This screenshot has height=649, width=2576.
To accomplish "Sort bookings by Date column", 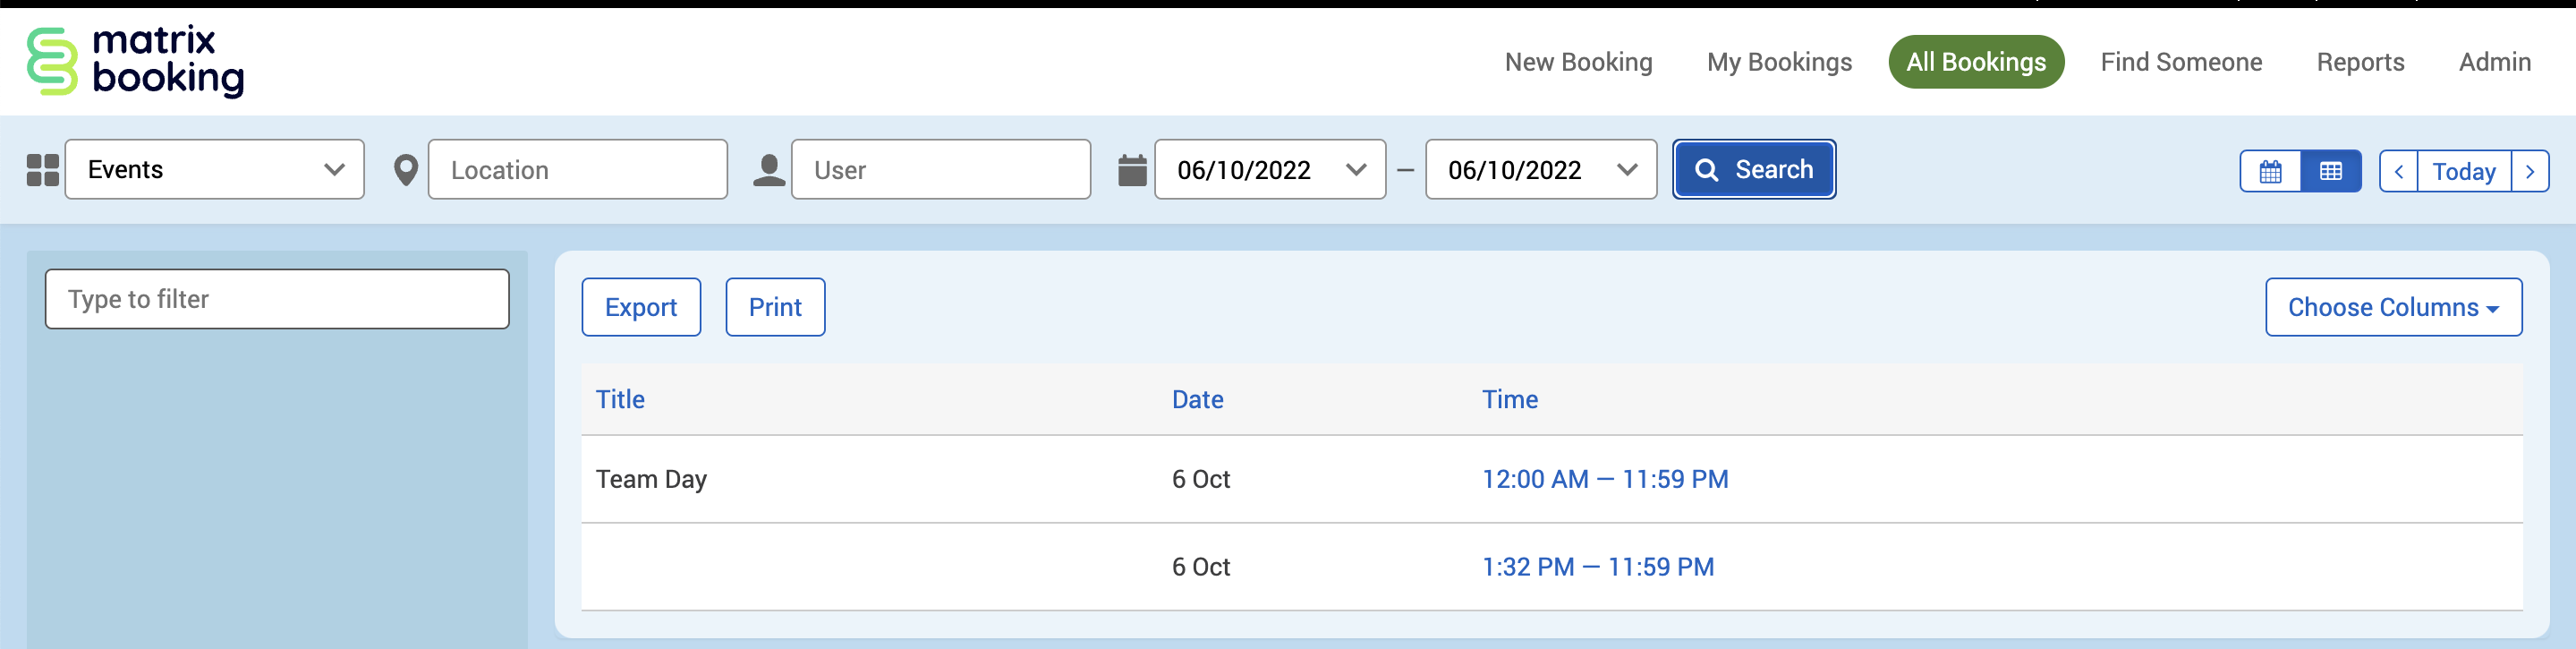I will [x=1197, y=400].
